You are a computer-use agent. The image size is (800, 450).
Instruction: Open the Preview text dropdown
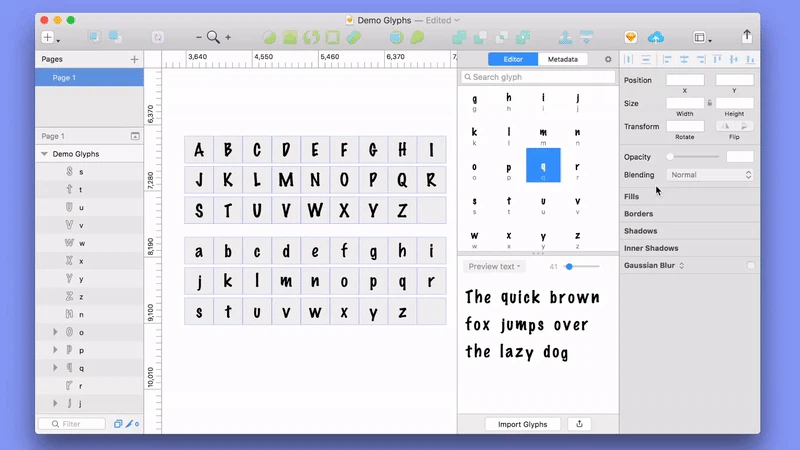coord(494,266)
